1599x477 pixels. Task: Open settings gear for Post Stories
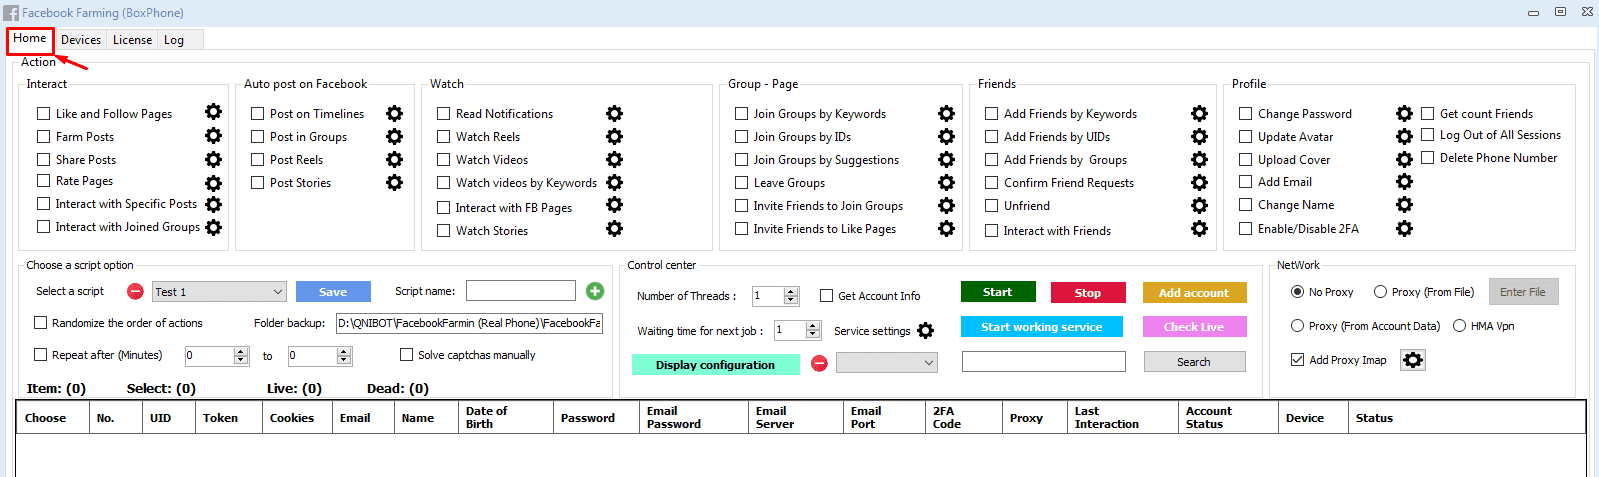pos(394,183)
